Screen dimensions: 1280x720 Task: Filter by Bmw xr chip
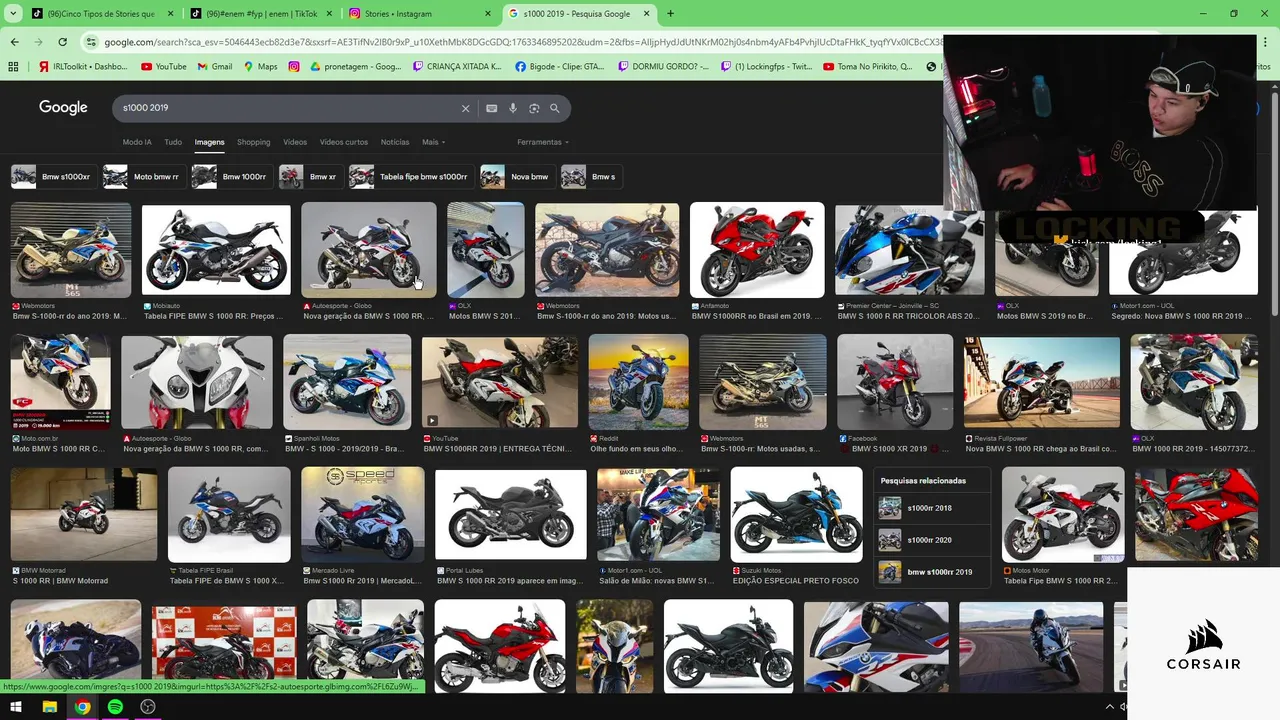tap(310, 177)
